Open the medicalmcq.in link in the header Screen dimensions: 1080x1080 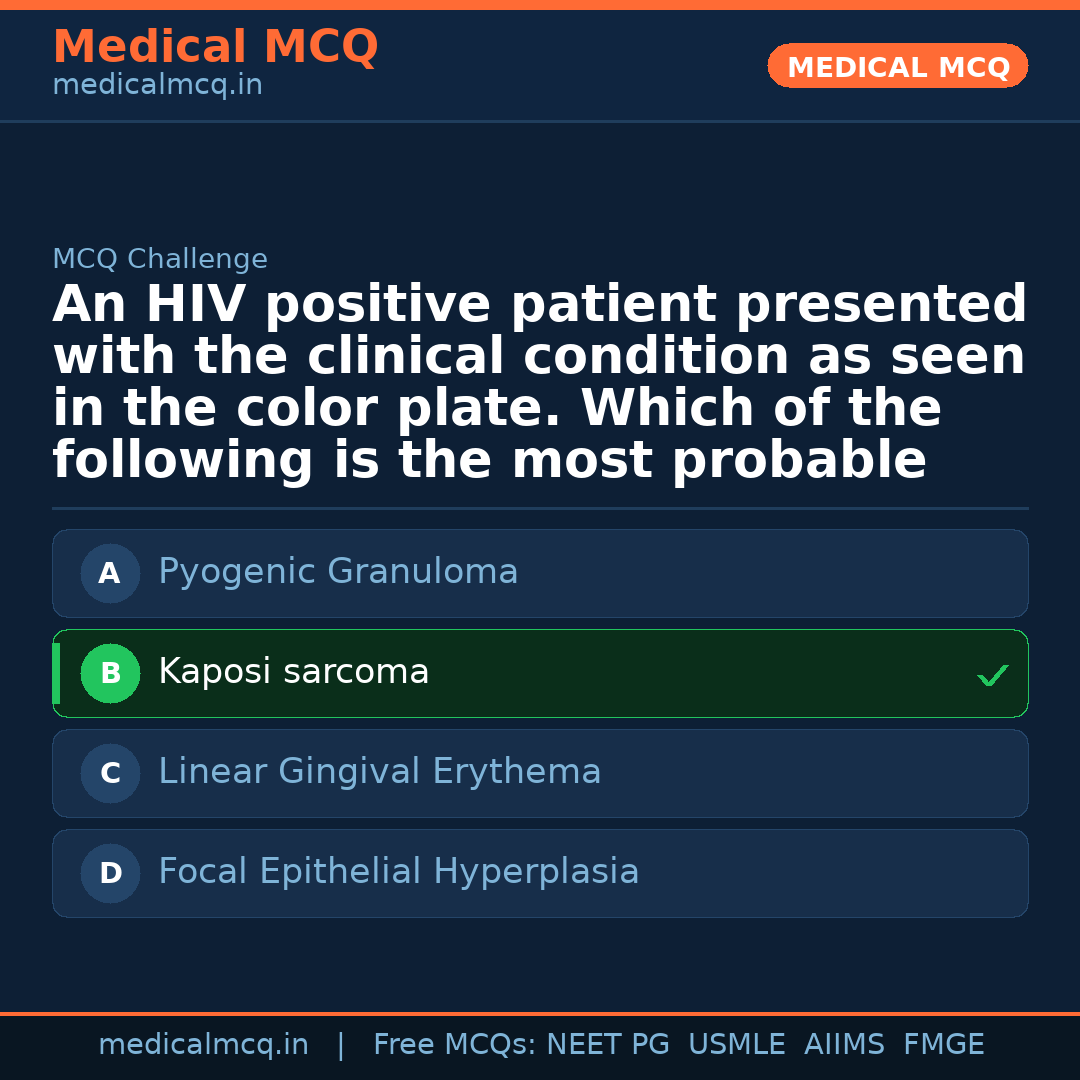(x=157, y=86)
